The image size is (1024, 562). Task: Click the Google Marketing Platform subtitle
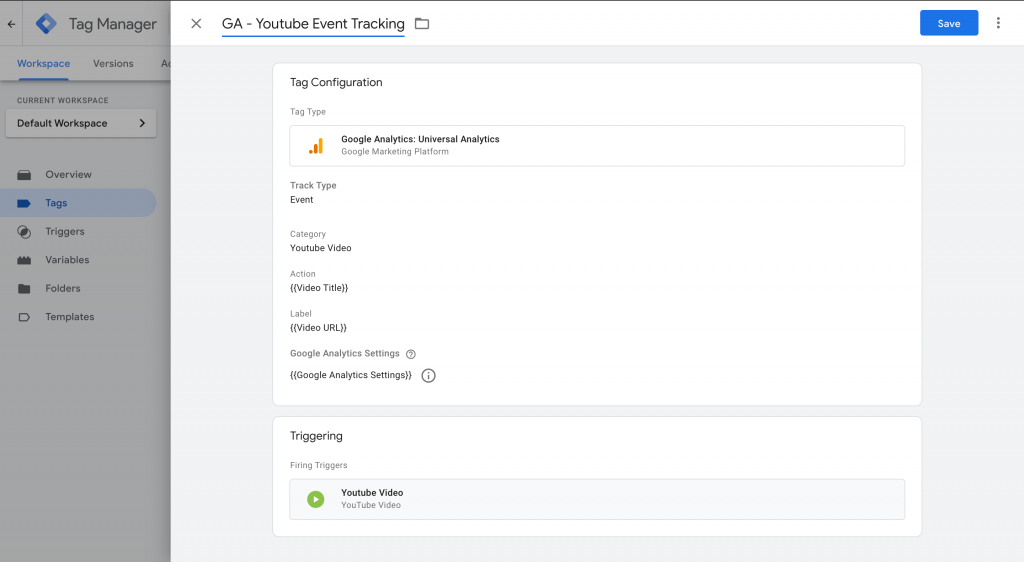coord(395,151)
